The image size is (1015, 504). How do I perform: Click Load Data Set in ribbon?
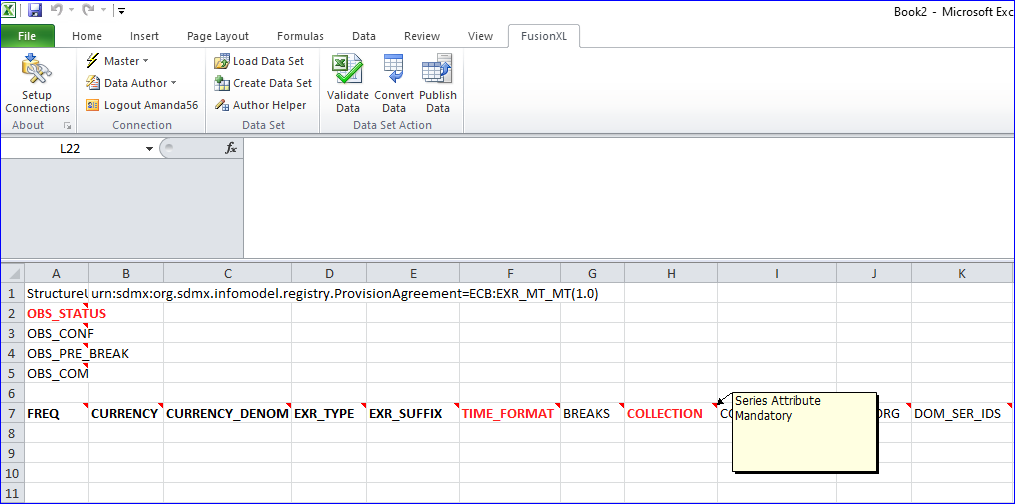pos(259,61)
